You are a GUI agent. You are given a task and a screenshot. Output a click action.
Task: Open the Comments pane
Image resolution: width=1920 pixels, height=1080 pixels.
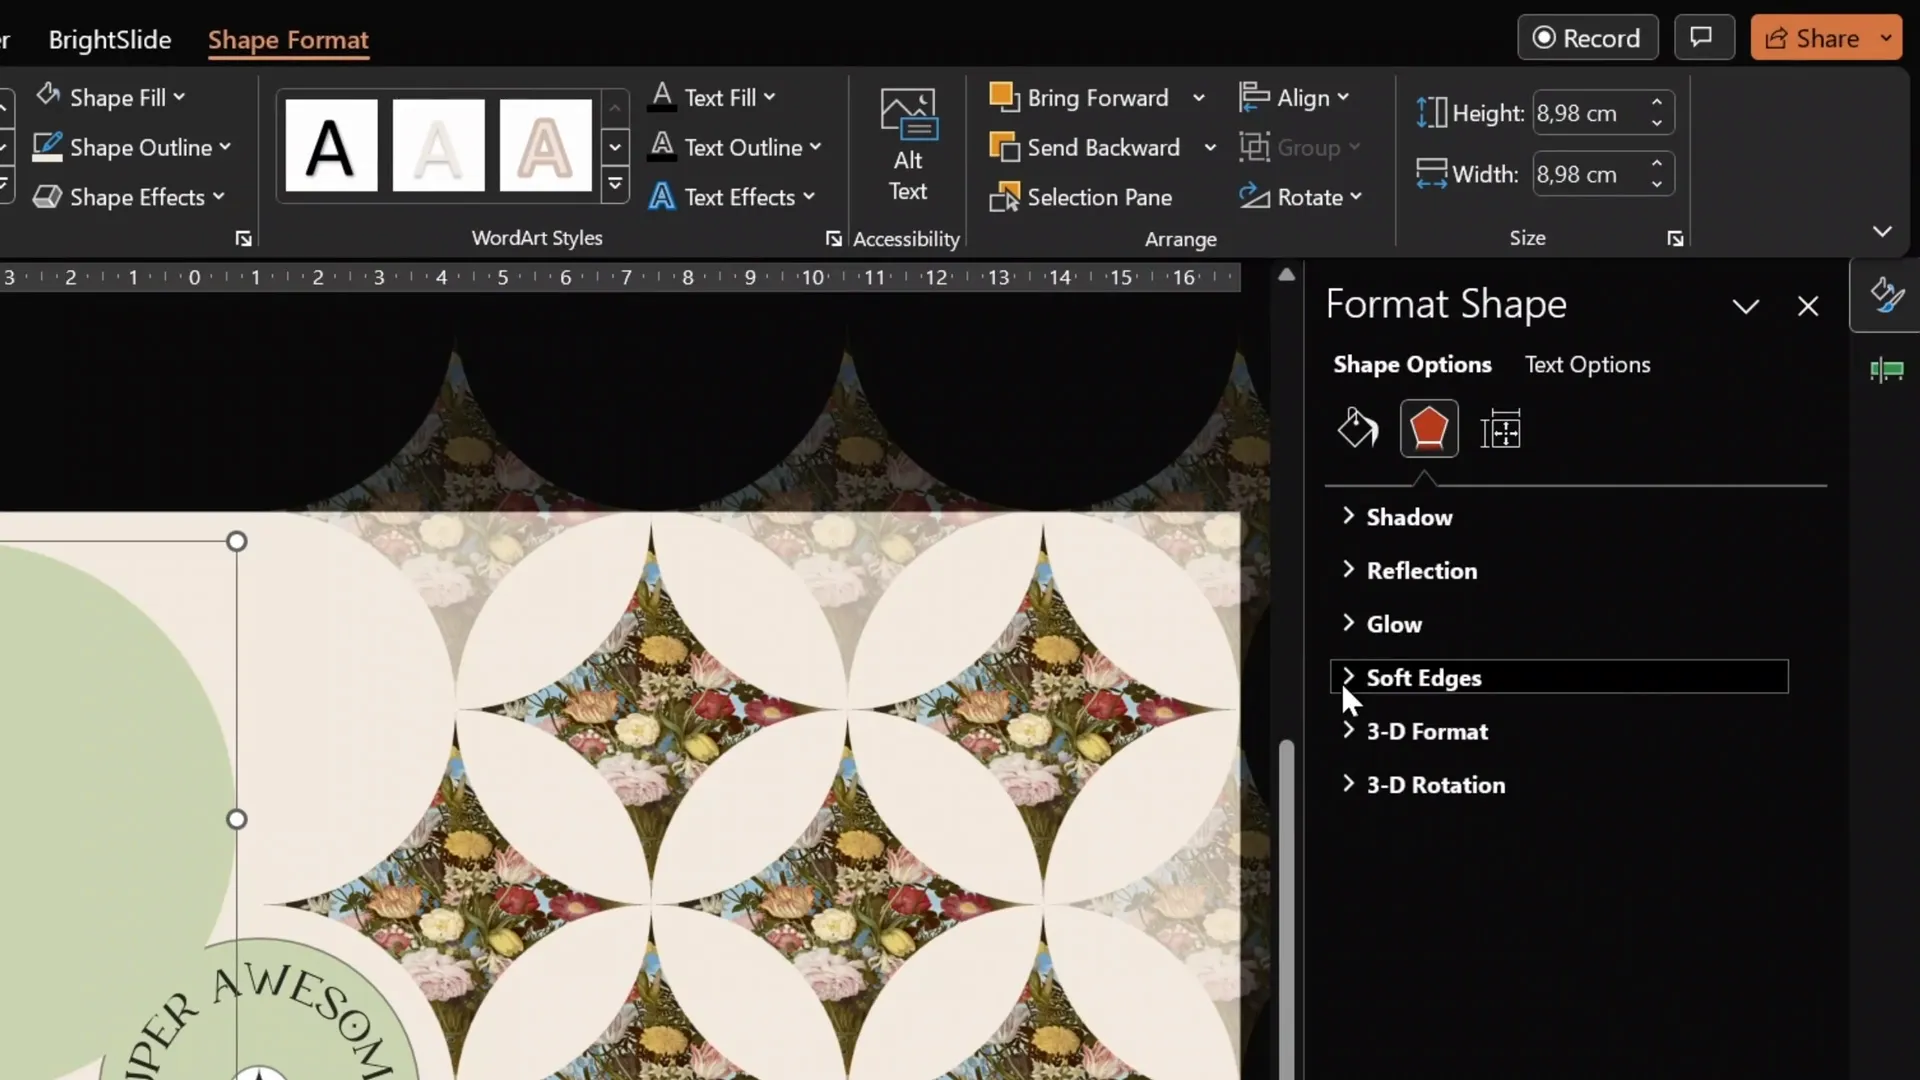pyautogui.click(x=1704, y=38)
